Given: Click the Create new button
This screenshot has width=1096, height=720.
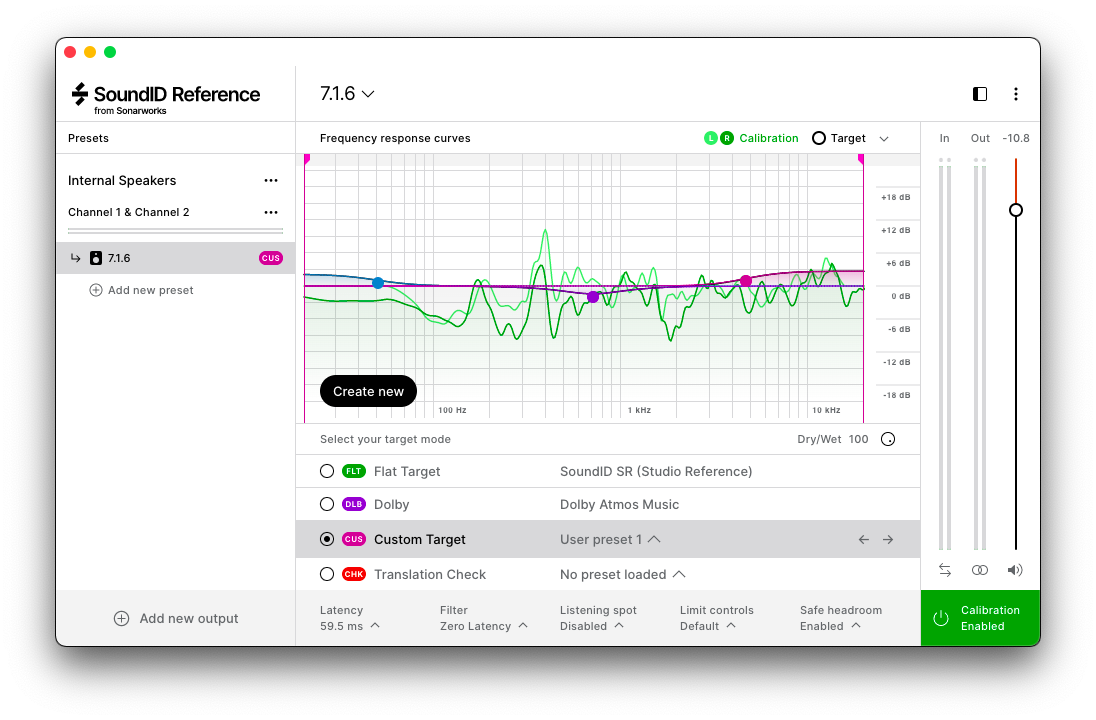Looking at the screenshot, I should click(368, 391).
